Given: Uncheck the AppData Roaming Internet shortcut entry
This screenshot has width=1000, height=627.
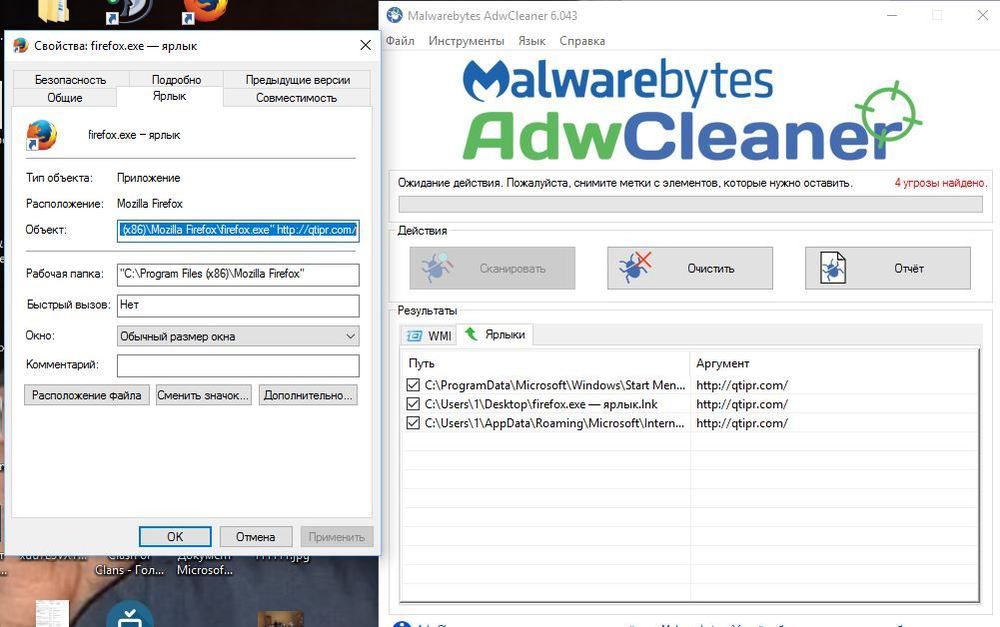Looking at the screenshot, I should tap(413, 423).
